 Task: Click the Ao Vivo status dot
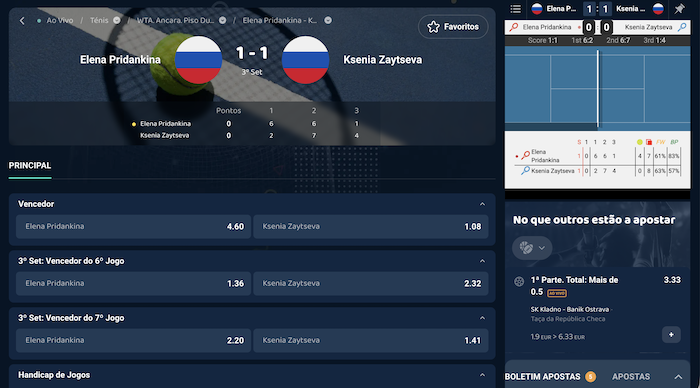pos(39,21)
